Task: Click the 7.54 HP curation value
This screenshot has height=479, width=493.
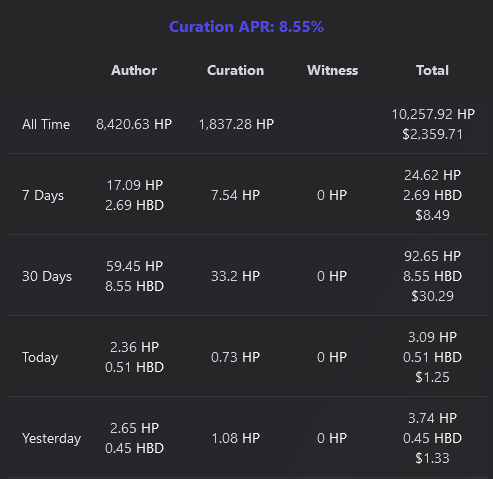Action: tap(235, 195)
